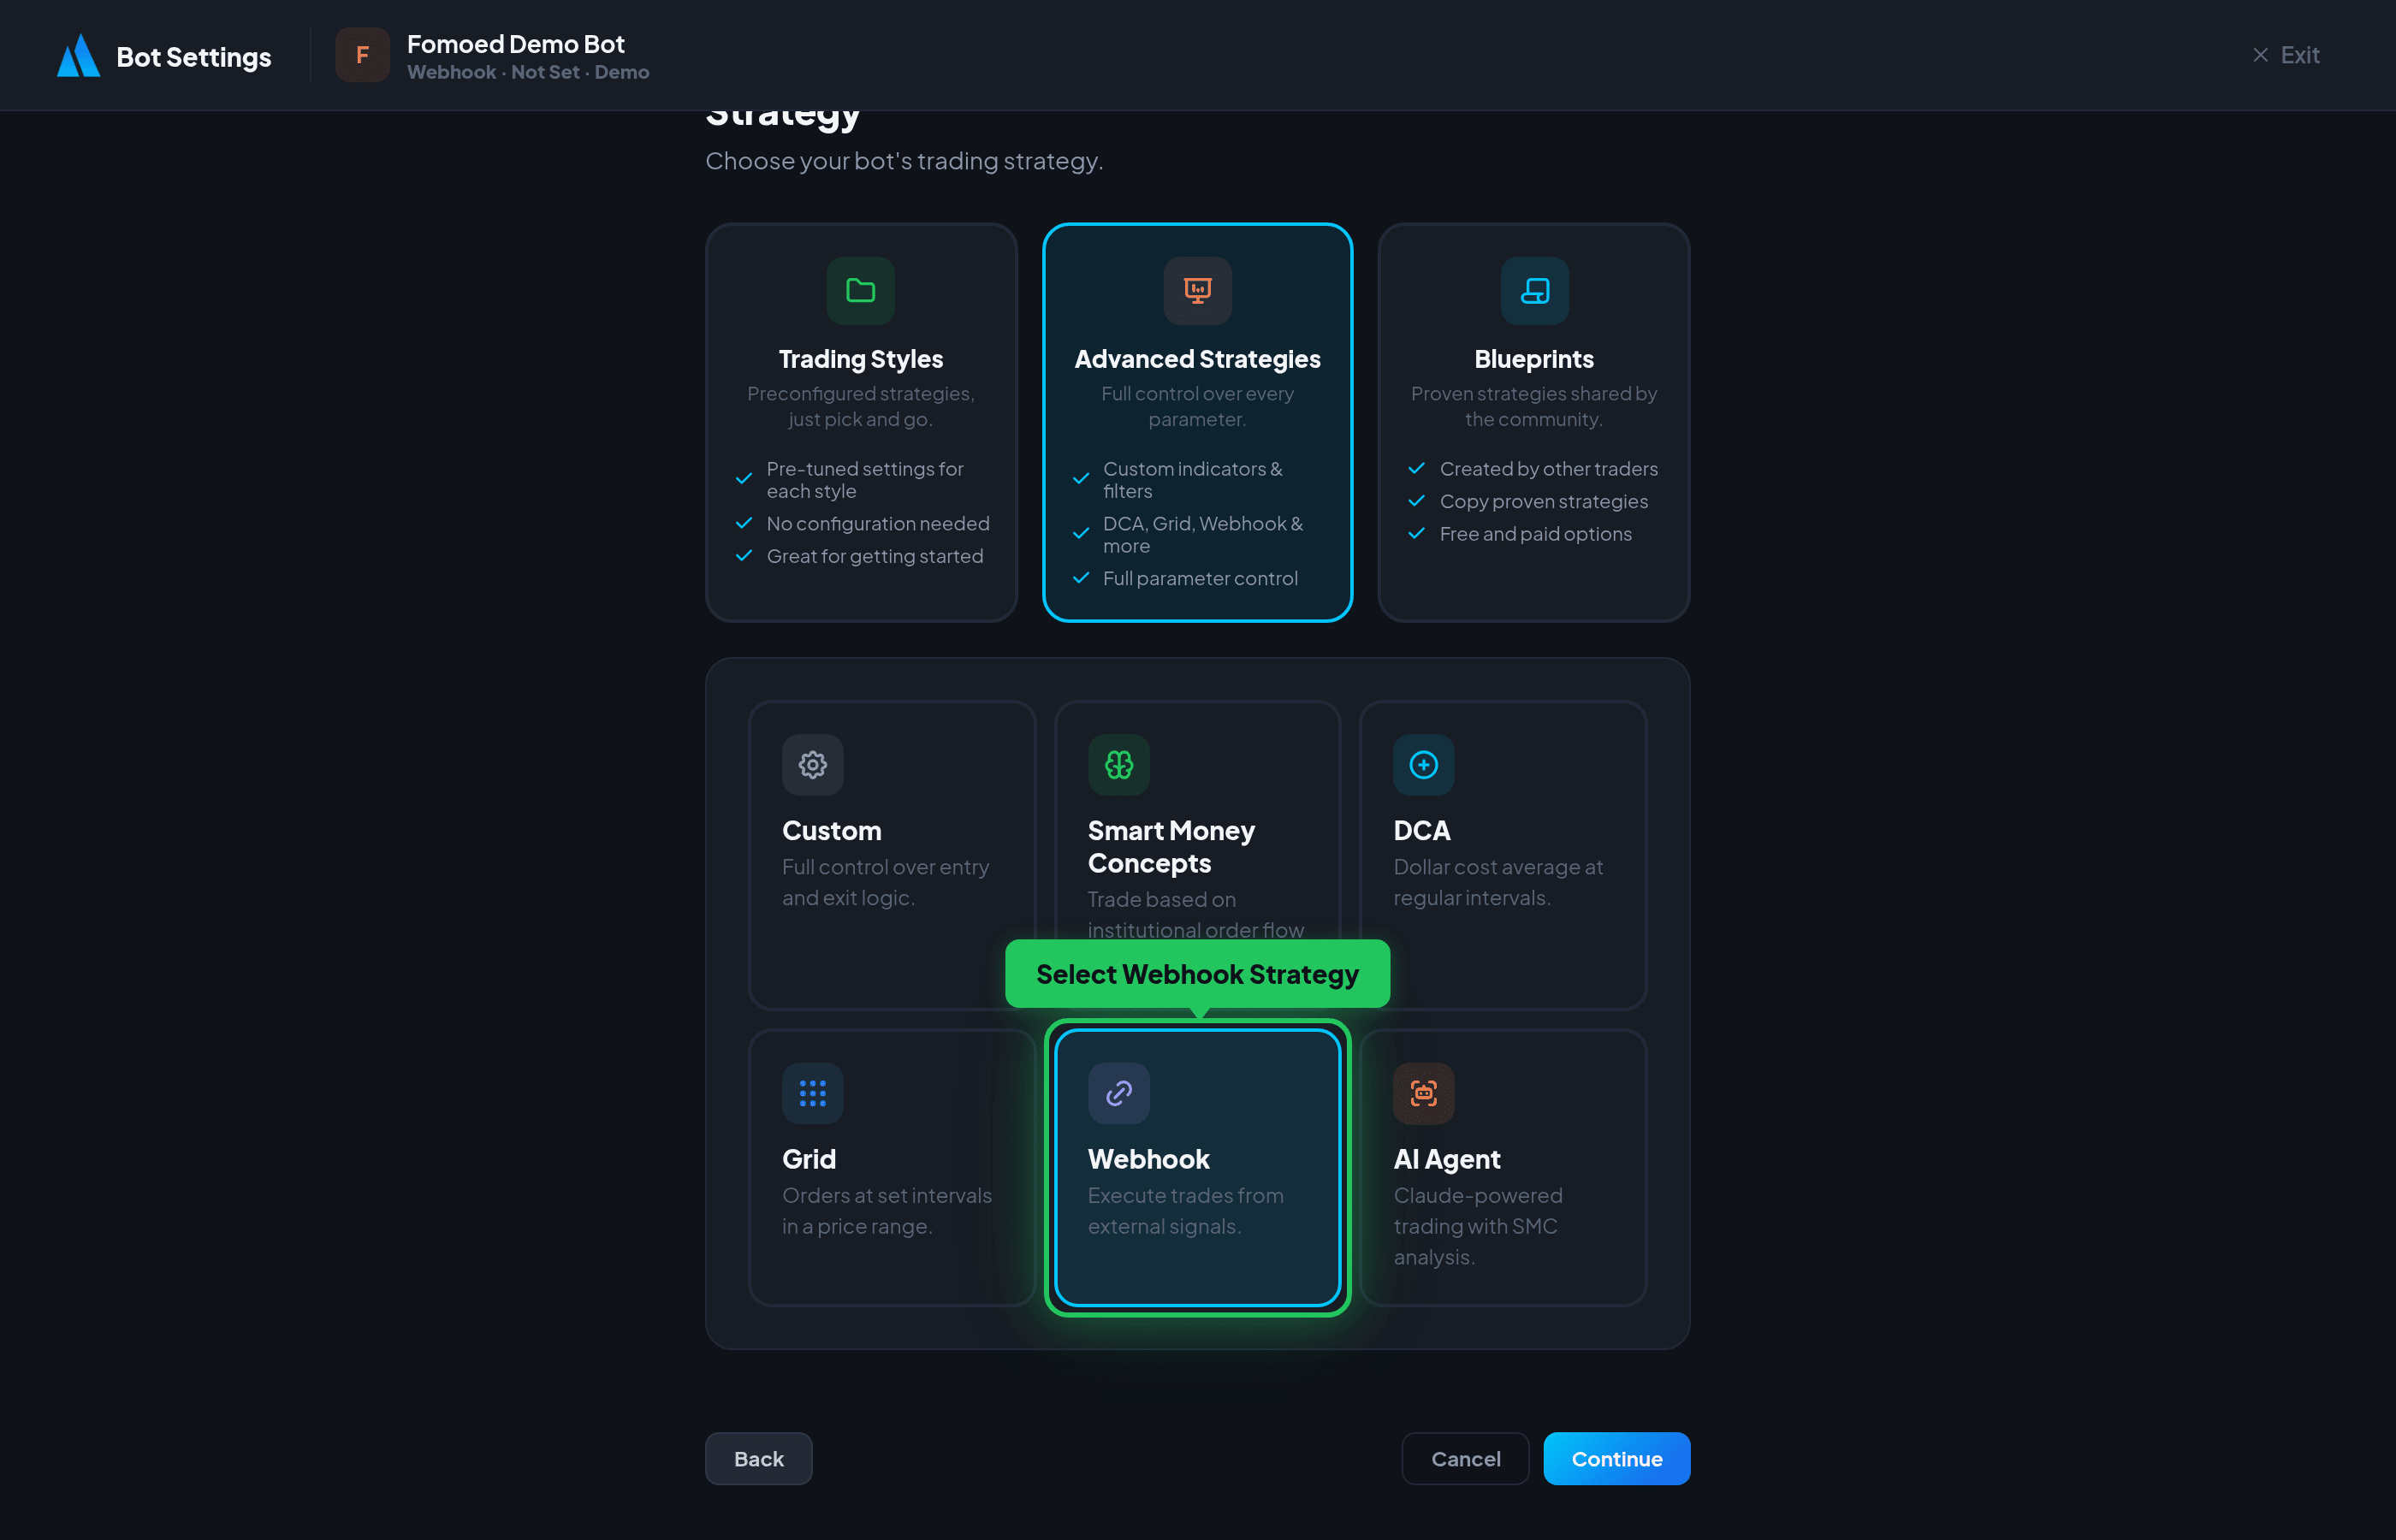2396x1540 pixels.
Task: Go back with the Back button
Action: point(758,1458)
